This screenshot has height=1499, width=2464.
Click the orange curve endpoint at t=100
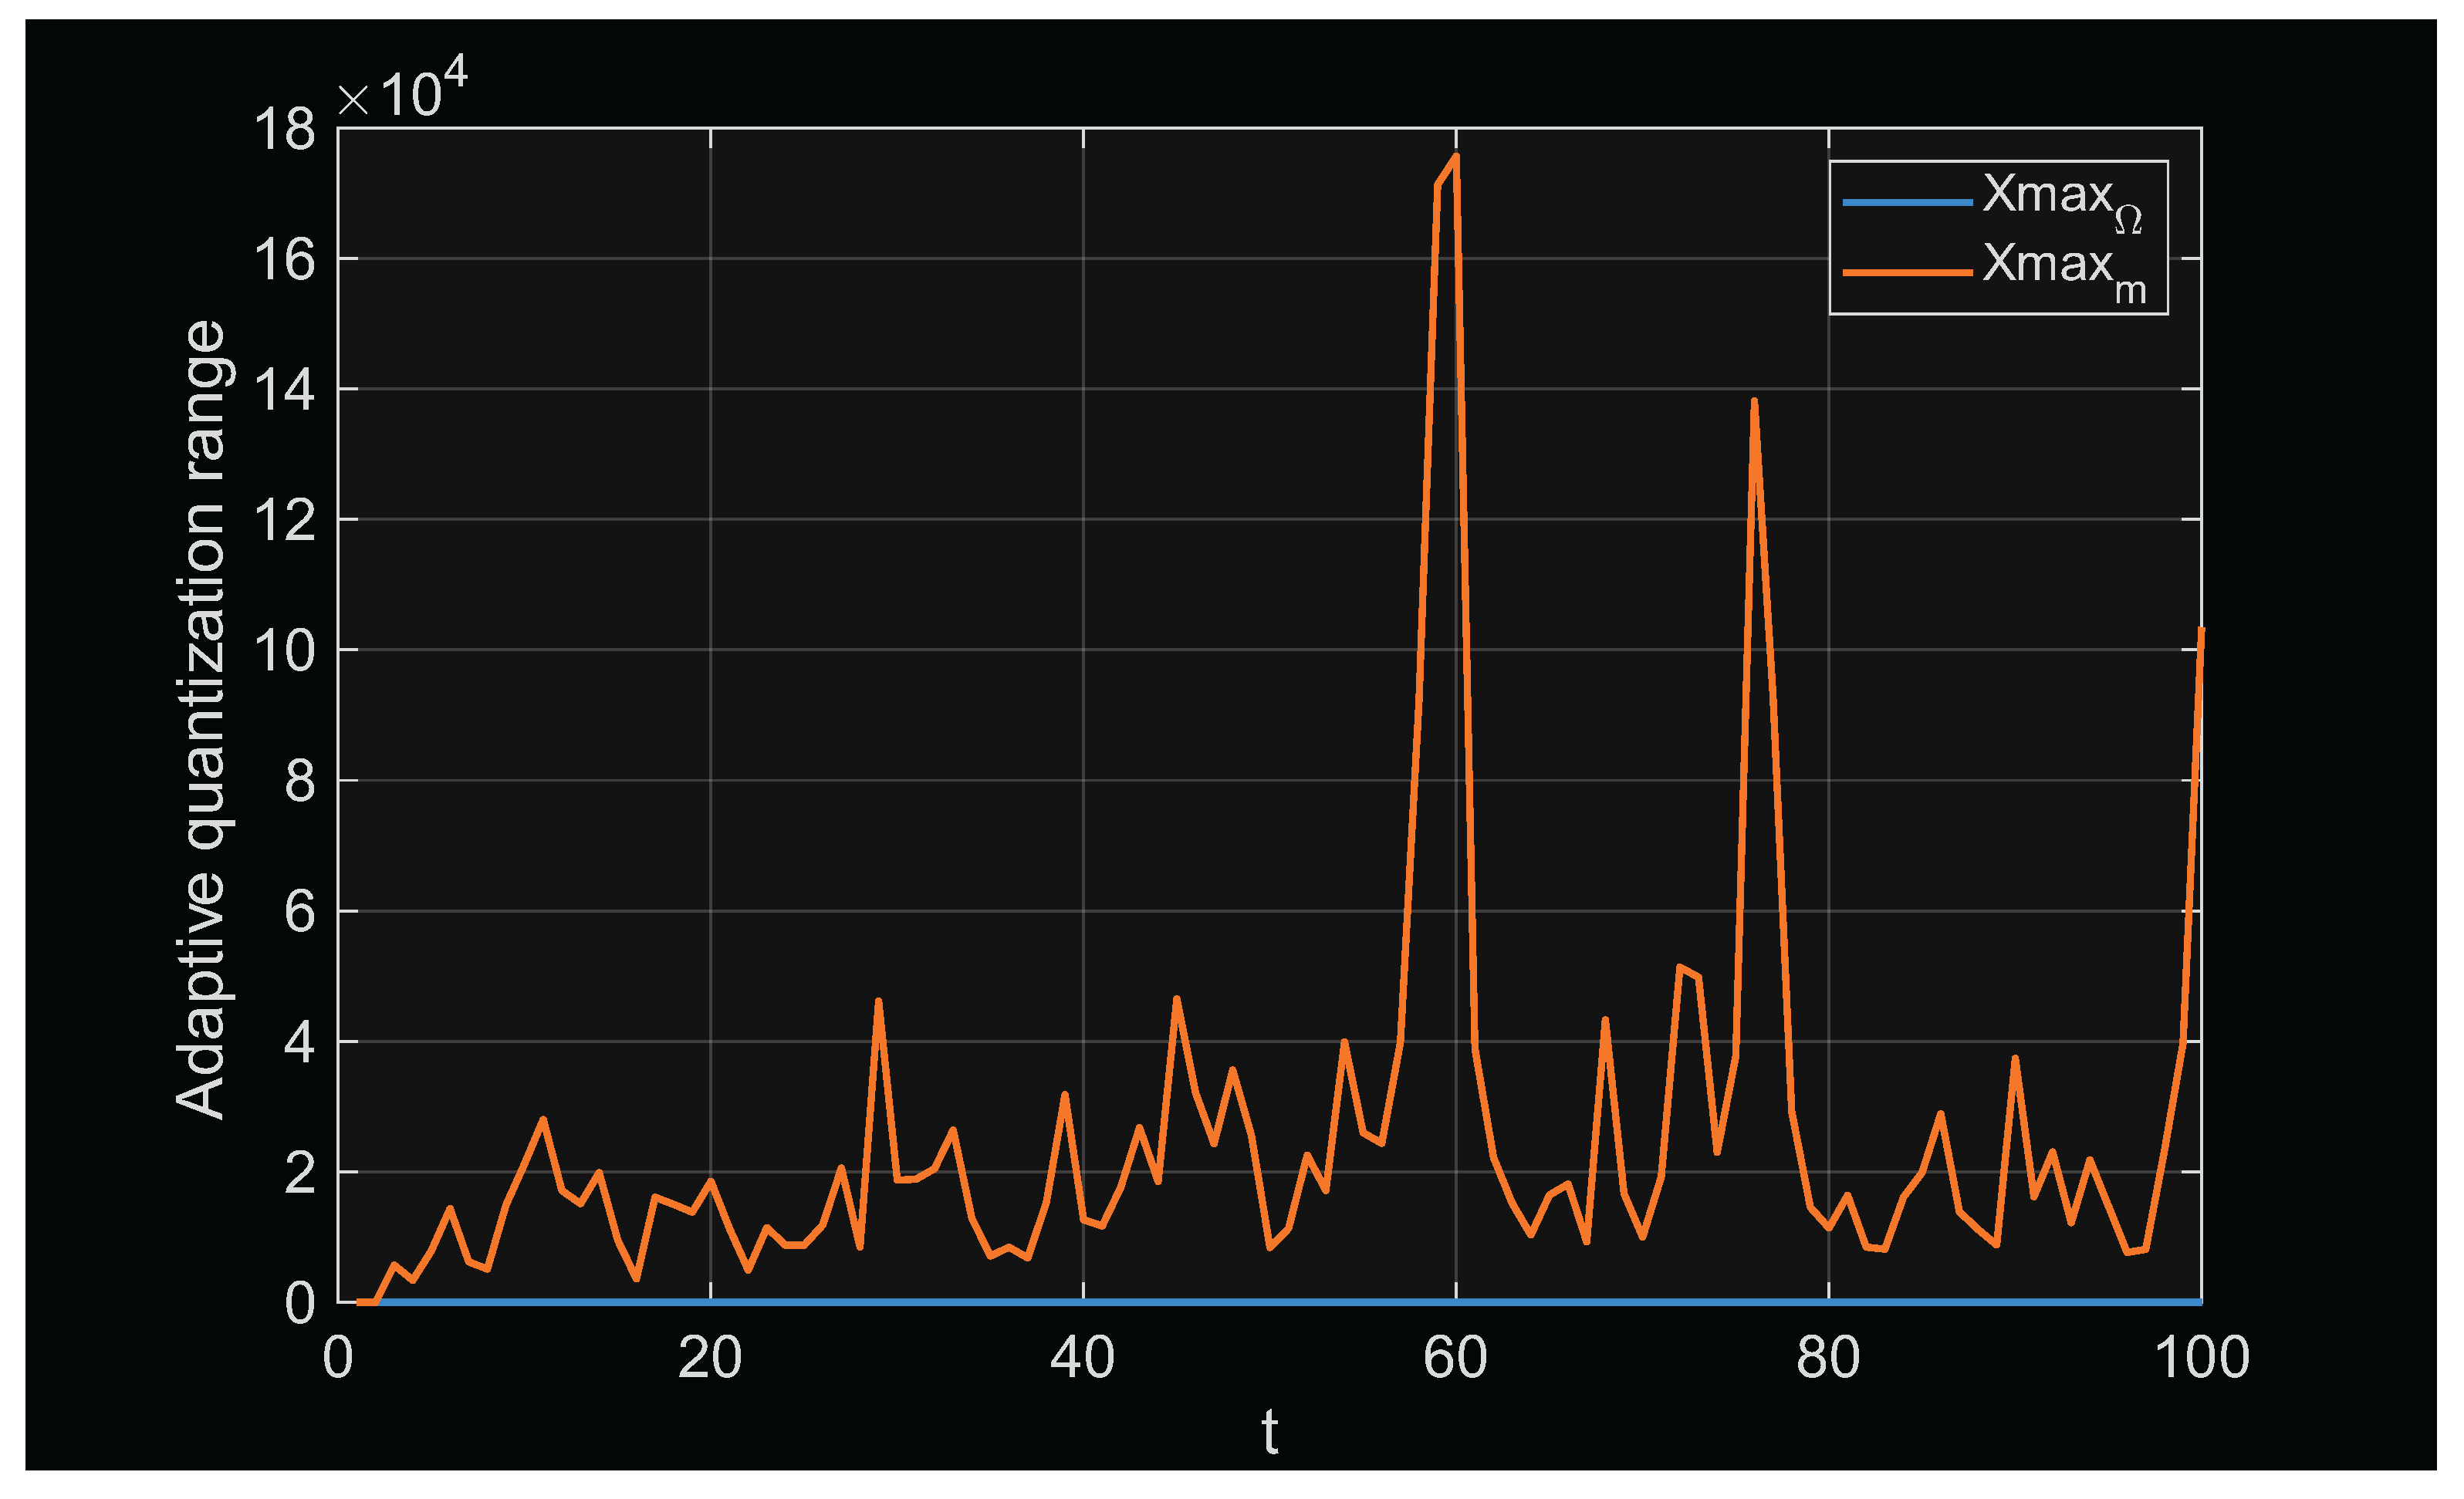pos(2200,631)
